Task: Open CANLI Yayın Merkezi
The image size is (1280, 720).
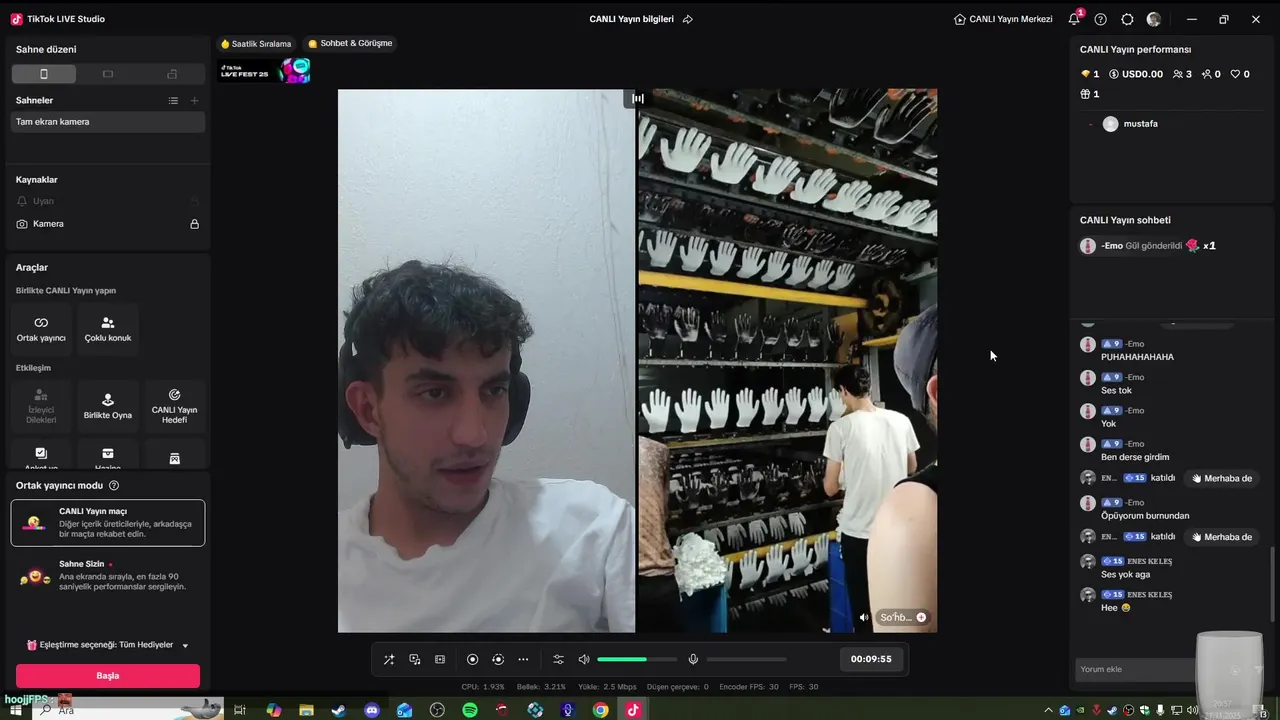Action: (x=1003, y=19)
